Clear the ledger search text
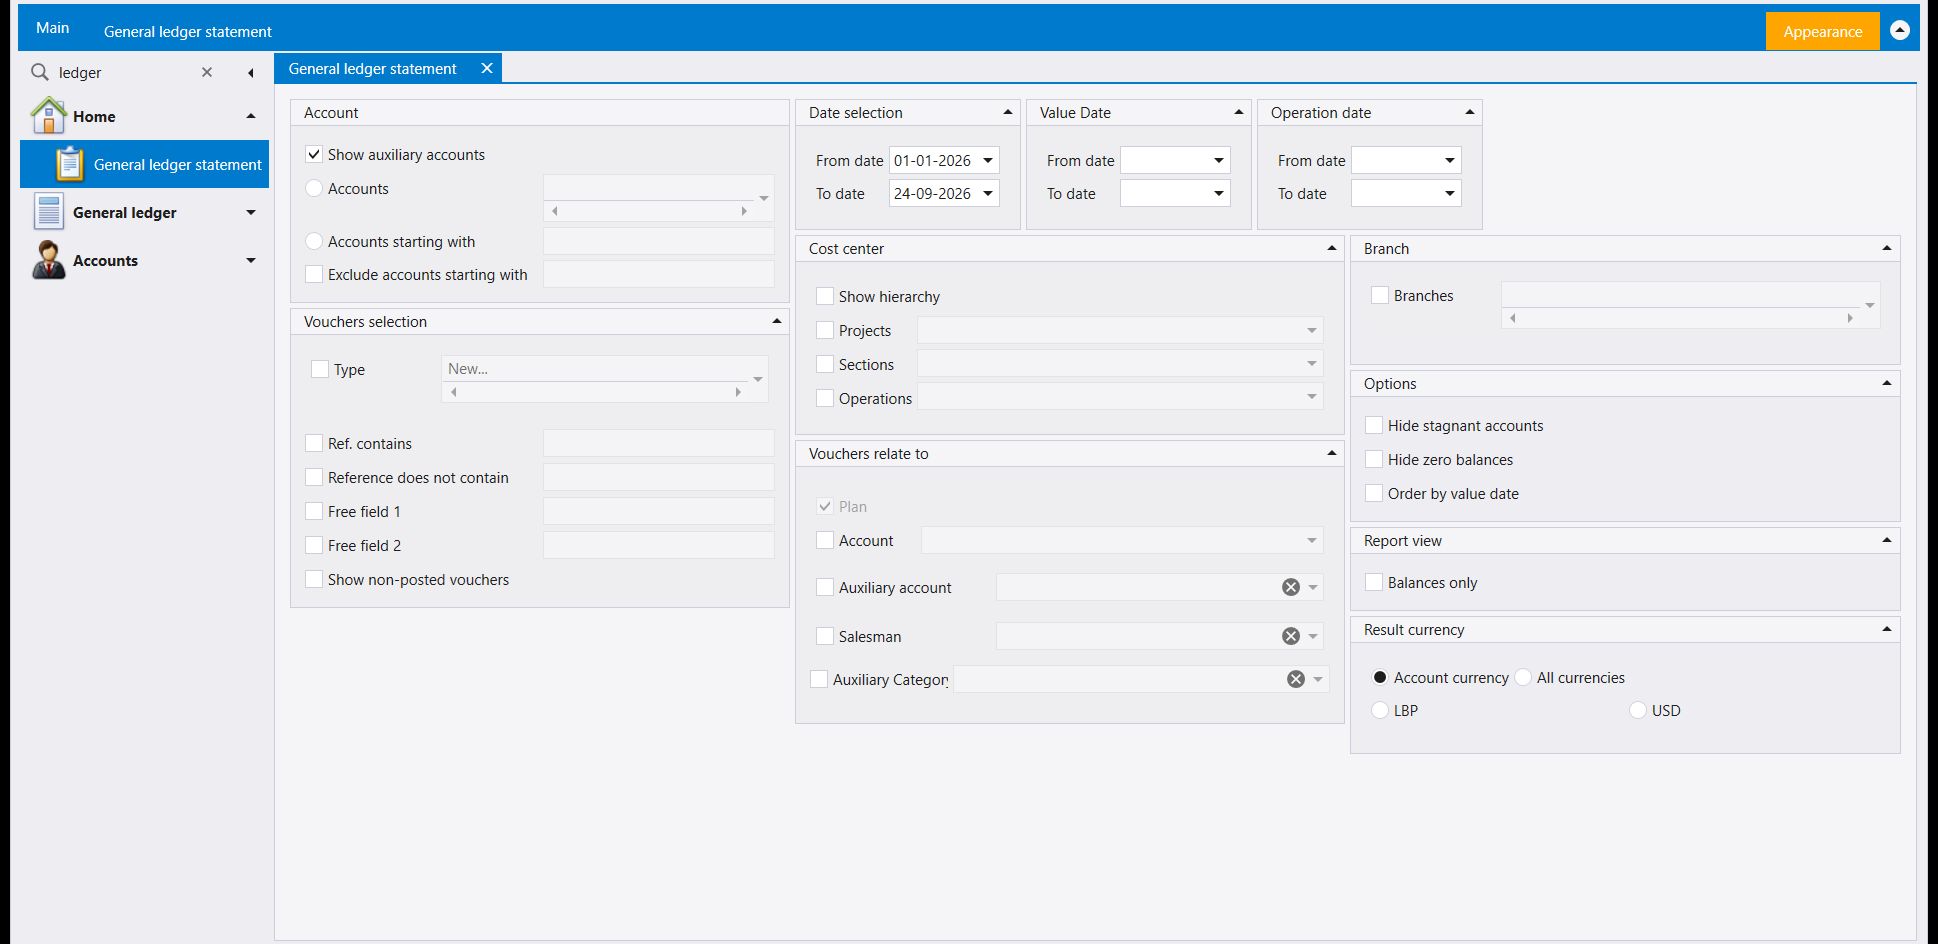 tap(207, 72)
